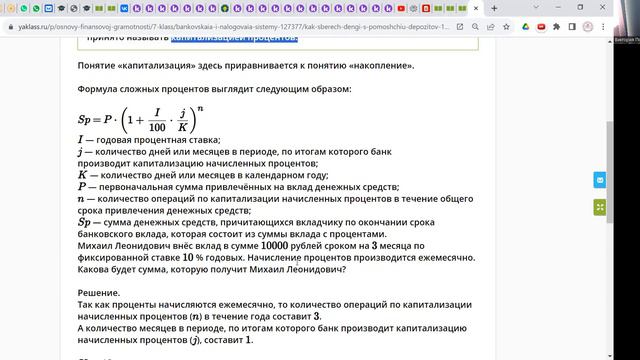Click the yaklass.ru address bar
Viewport: 640px width, 360px height.
click(x=233, y=27)
